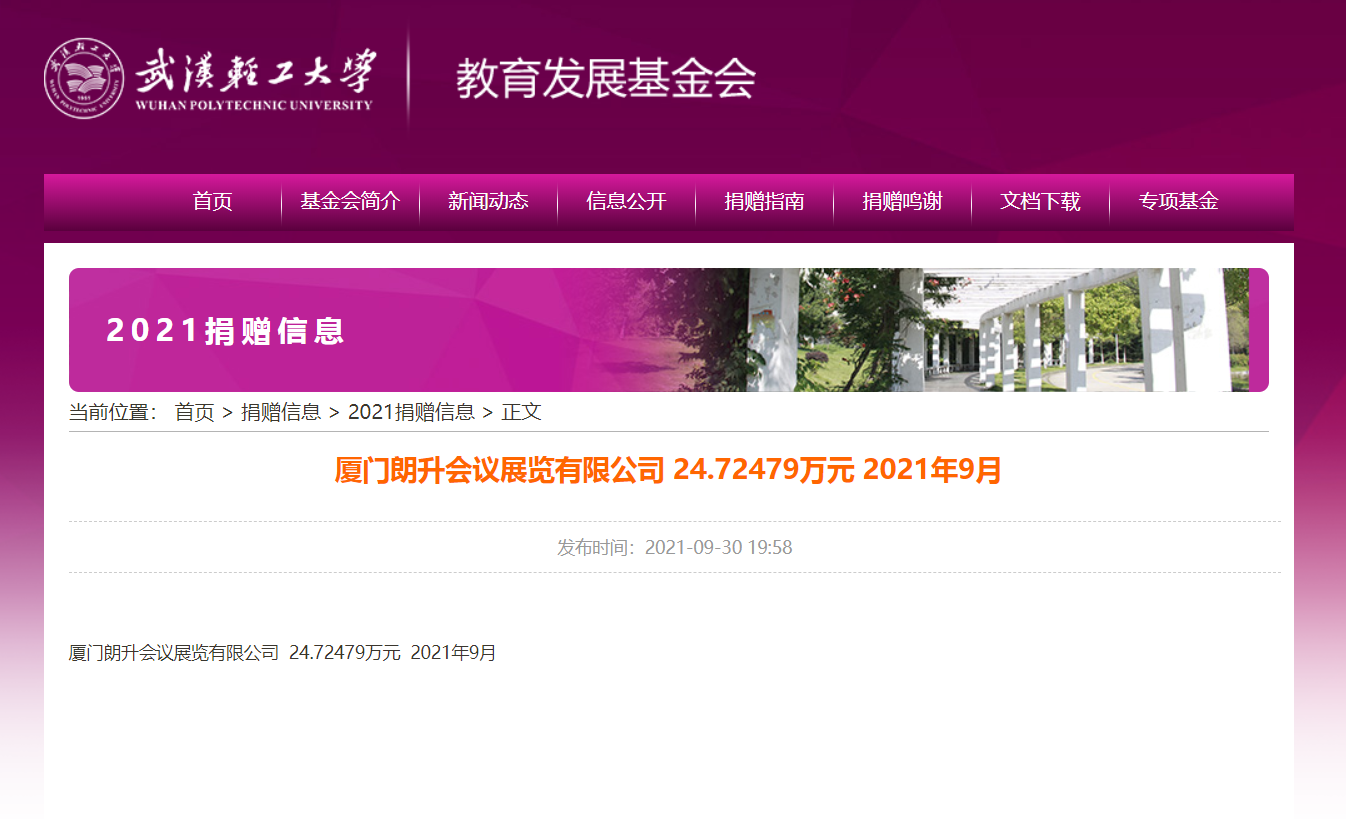Go to 新闻动态 in the navigation bar
This screenshot has width=1346, height=839.
(488, 201)
